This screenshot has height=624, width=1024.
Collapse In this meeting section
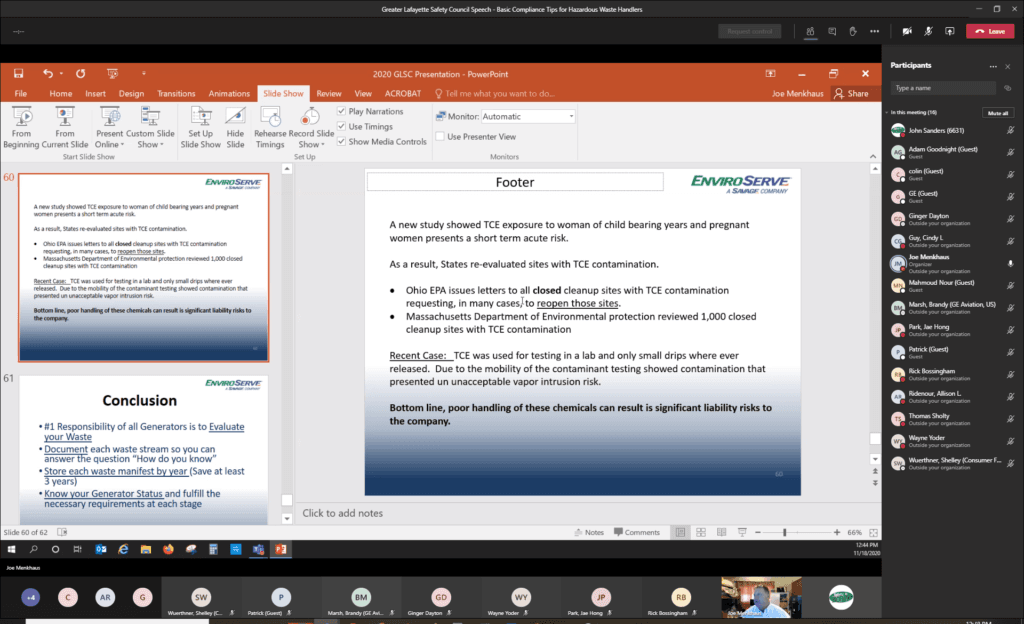tap(887, 112)
